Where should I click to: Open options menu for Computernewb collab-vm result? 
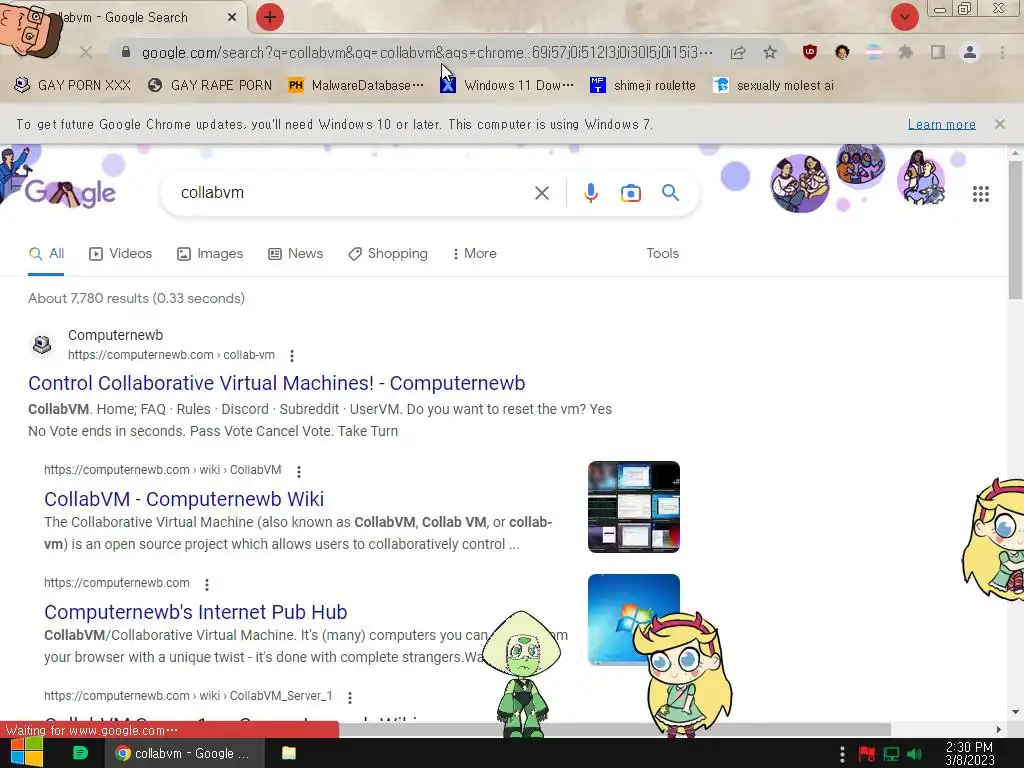[x=292, y=355]
